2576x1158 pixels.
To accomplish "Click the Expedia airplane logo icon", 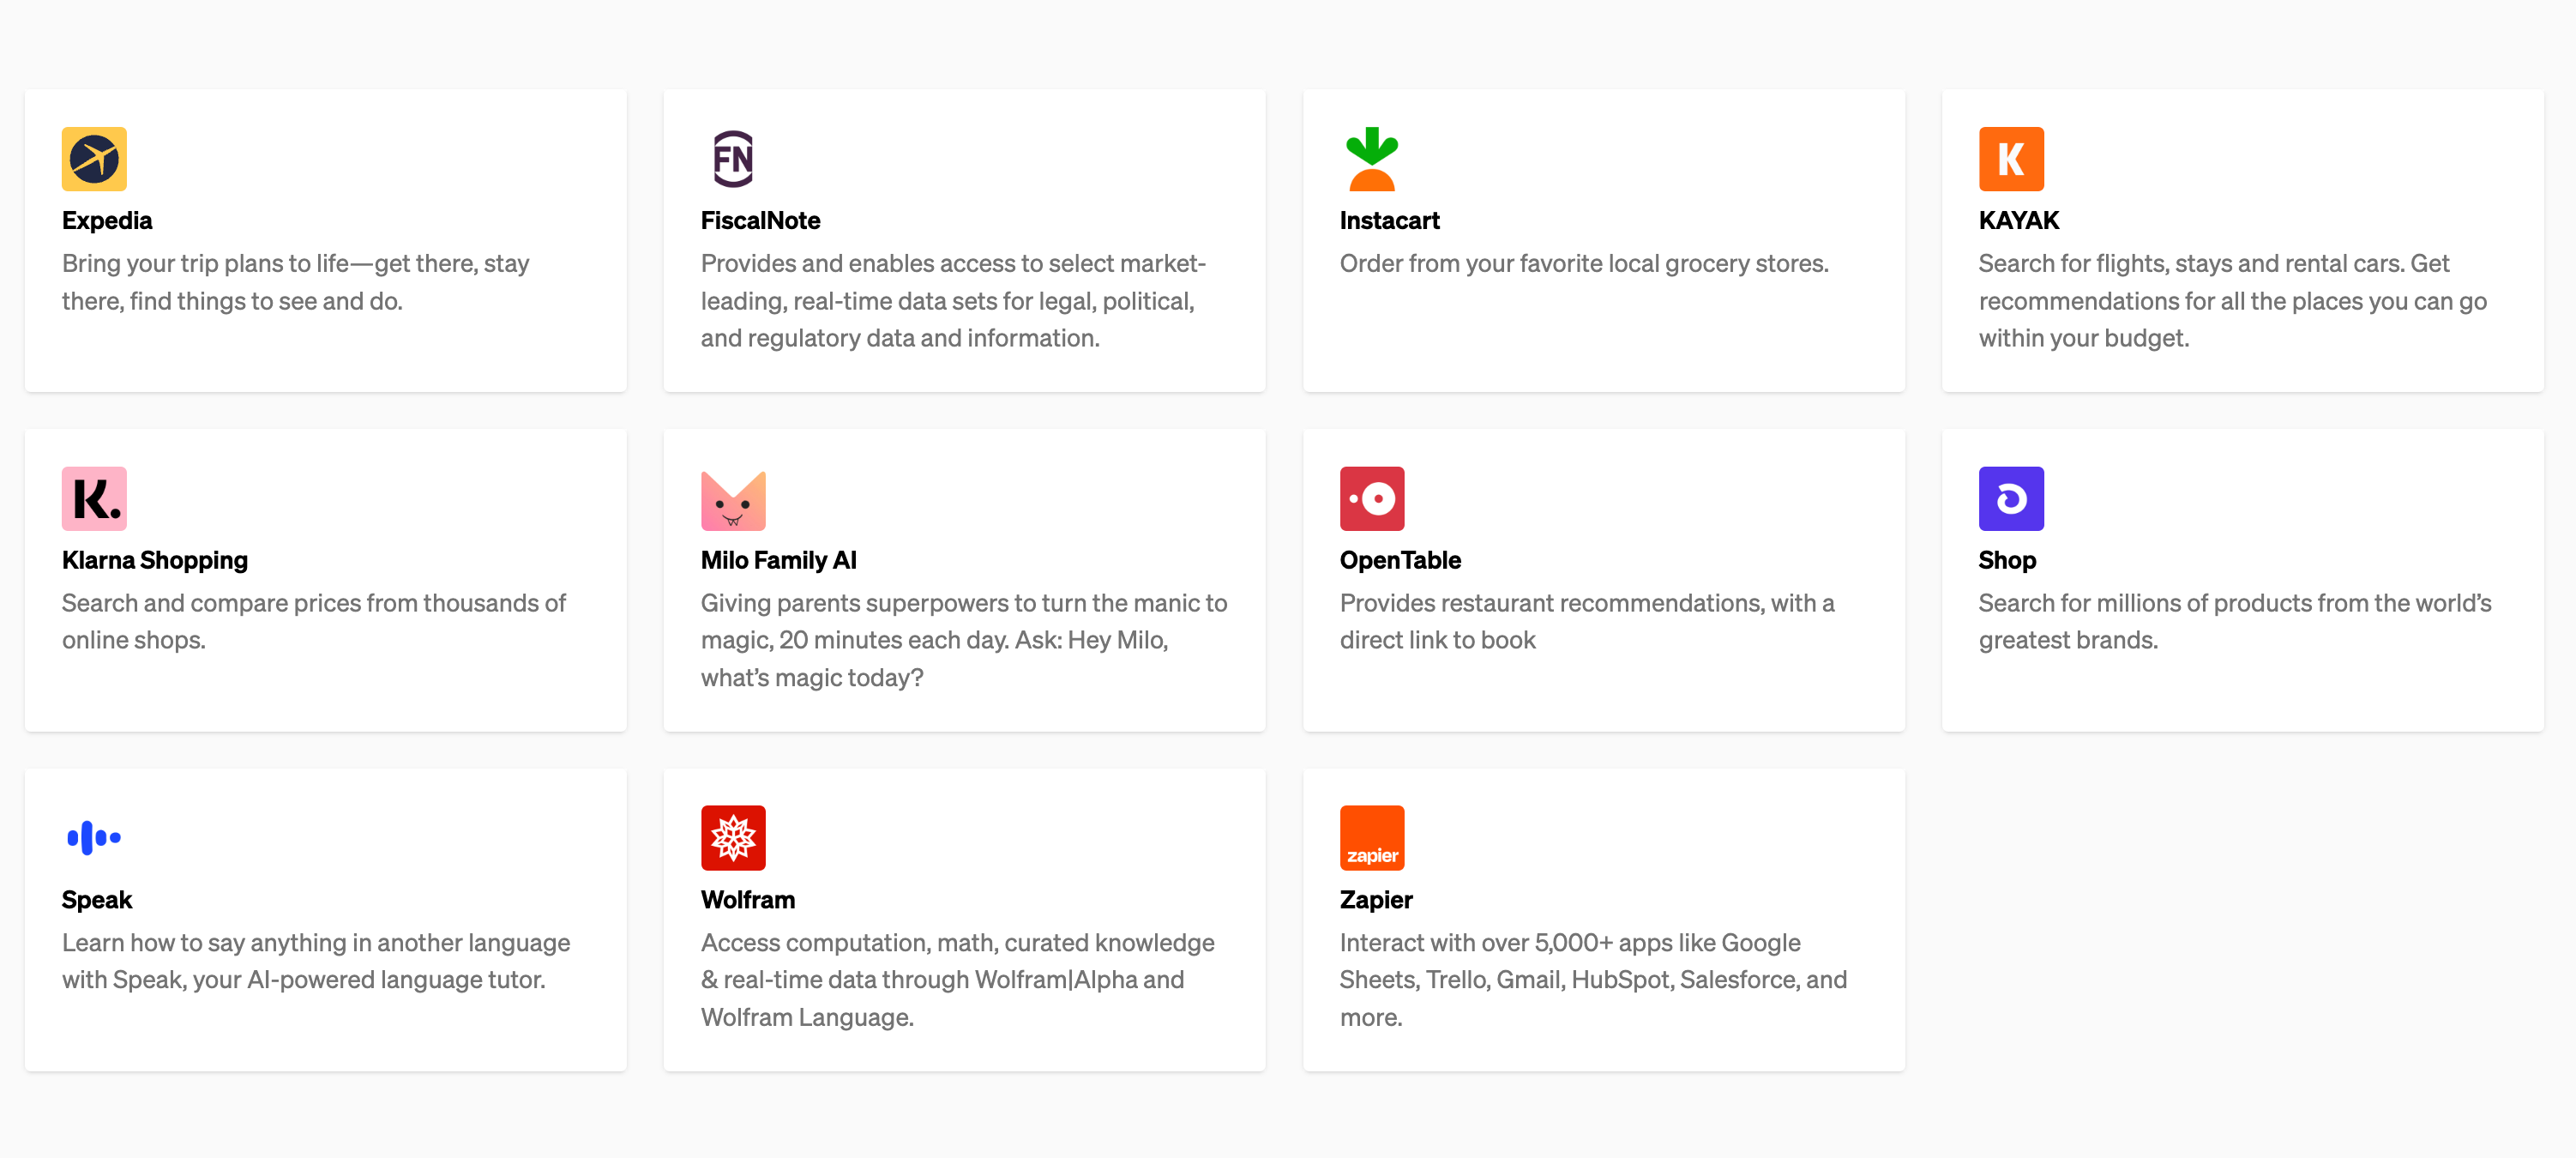I will point(94,159).
